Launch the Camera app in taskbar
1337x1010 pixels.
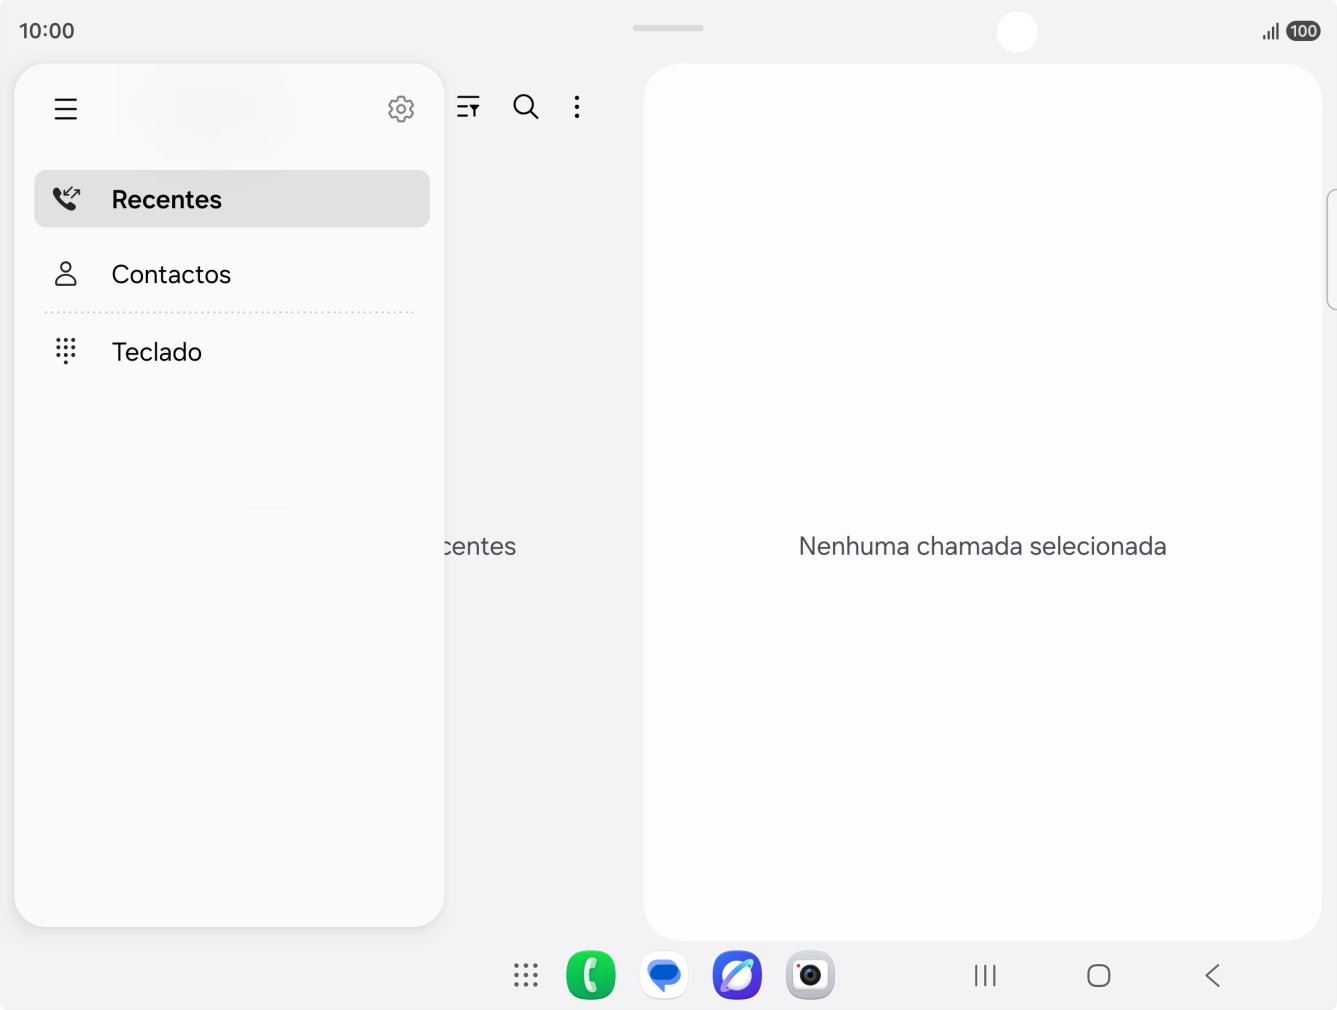[810, 975]
